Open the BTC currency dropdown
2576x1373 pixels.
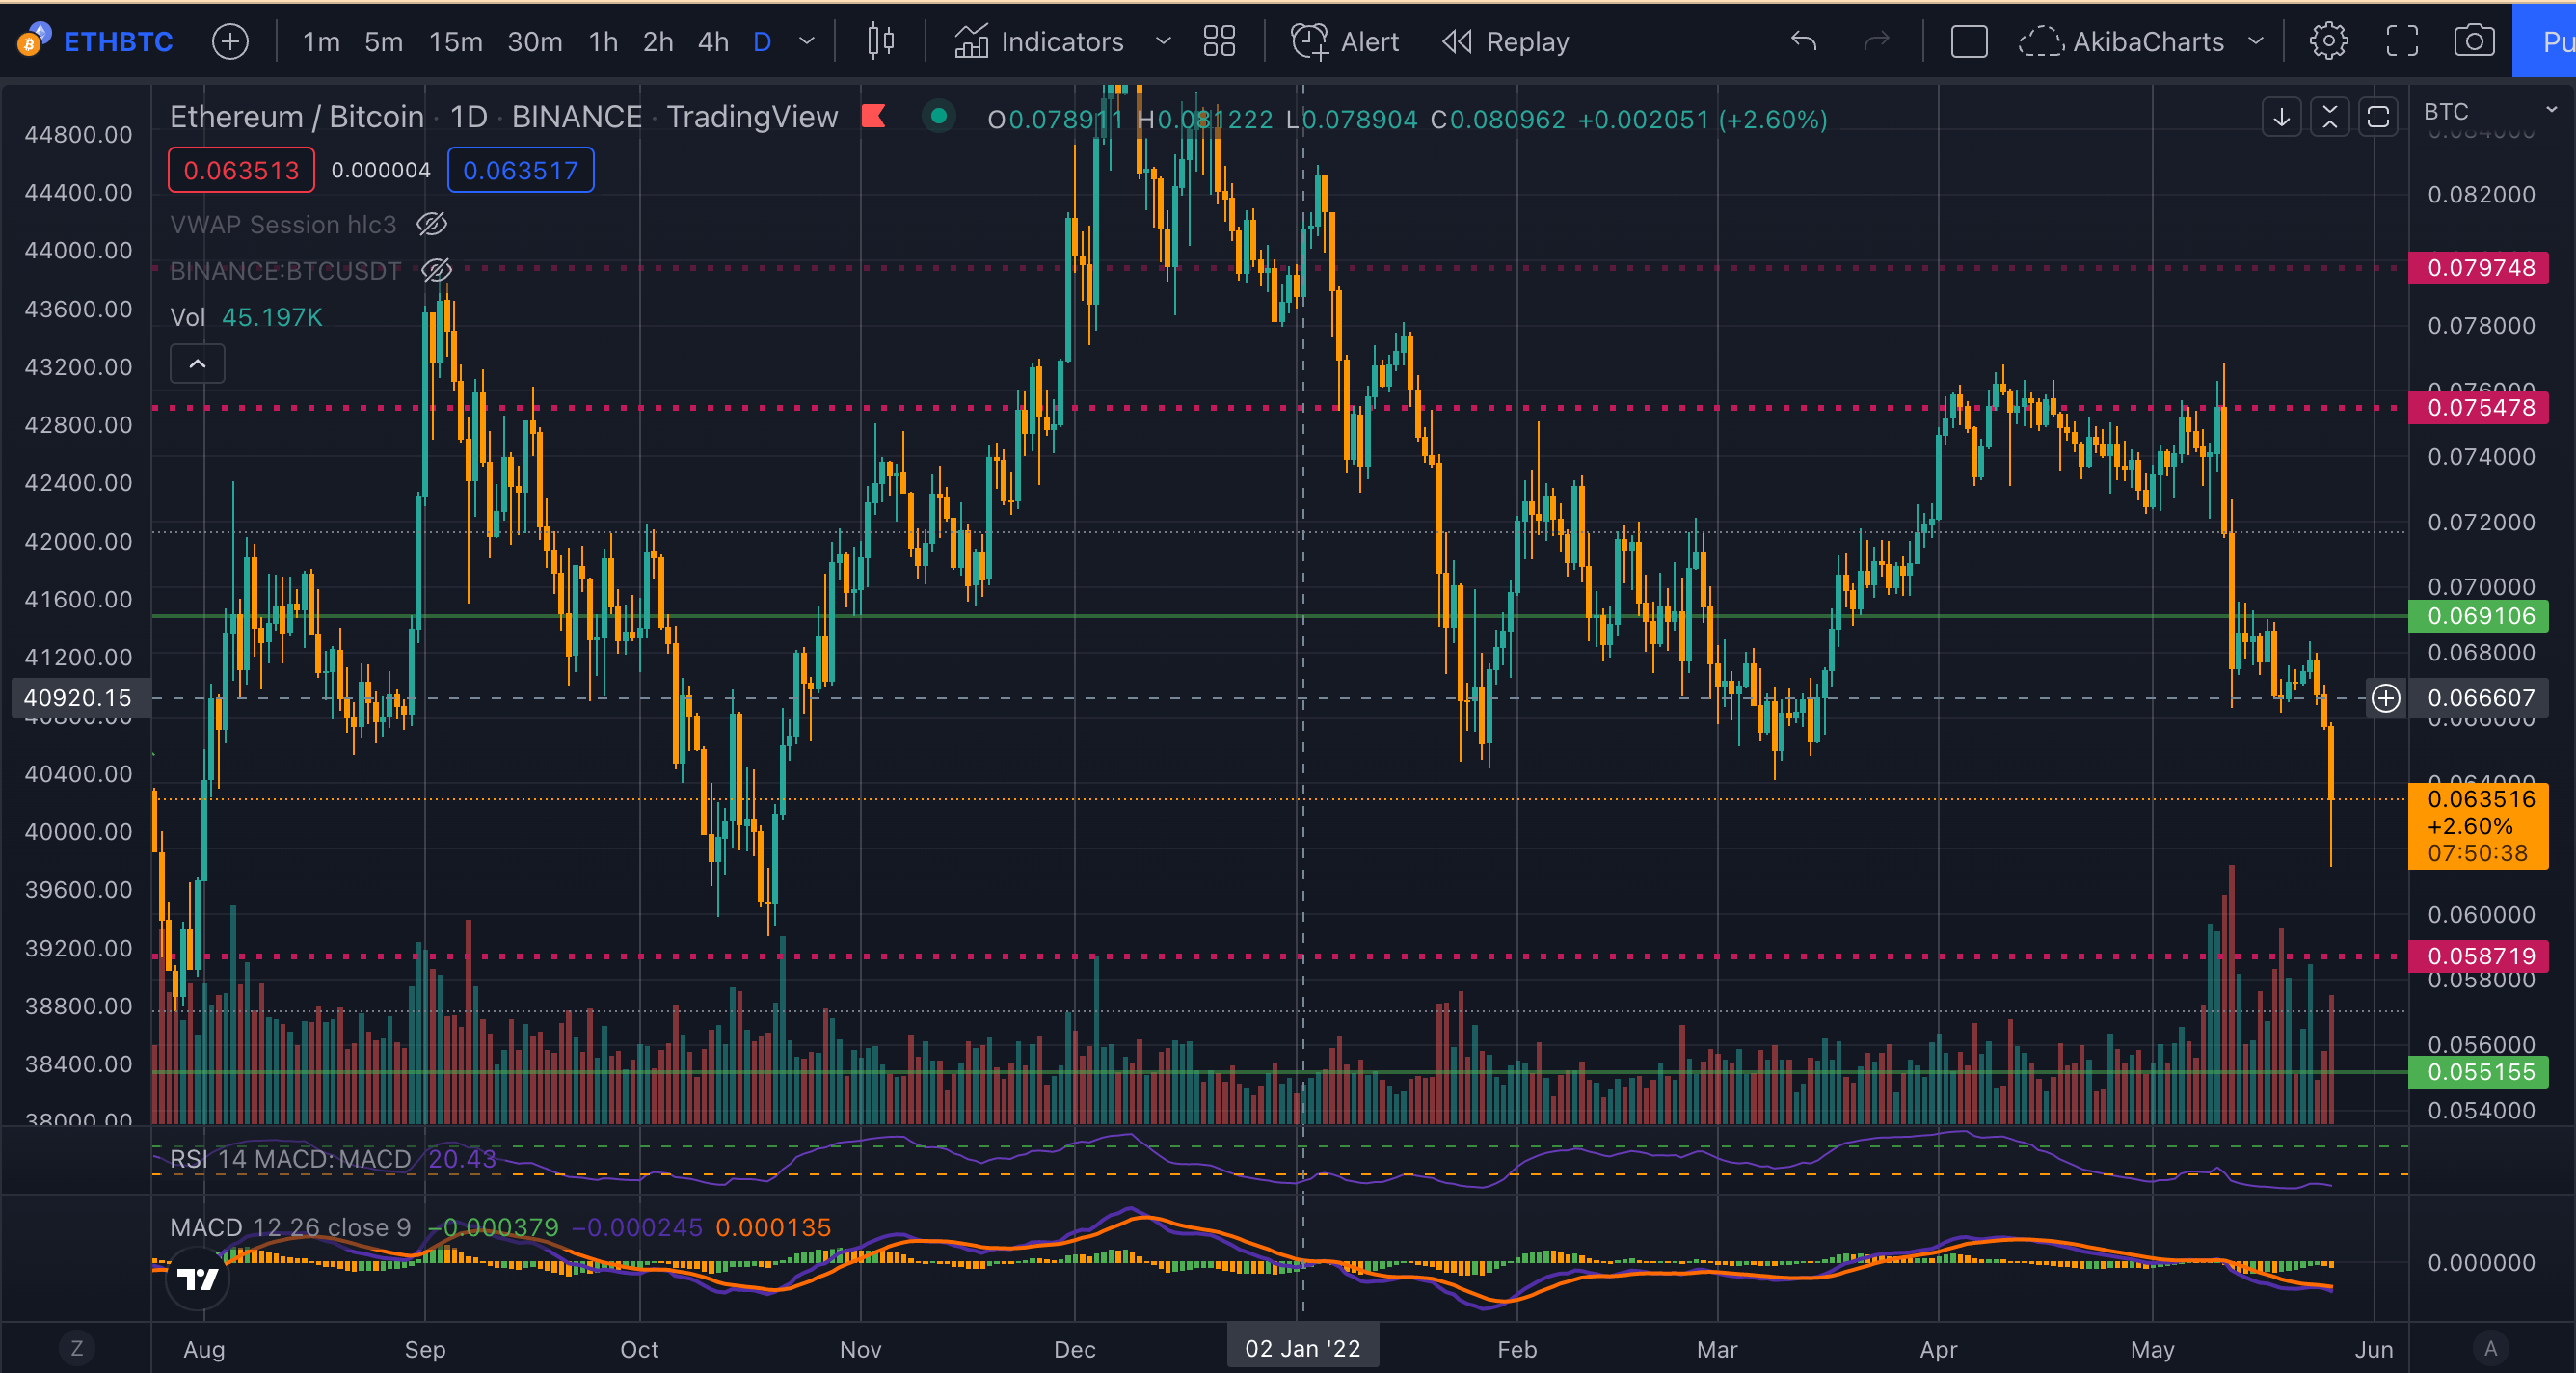2489,111
